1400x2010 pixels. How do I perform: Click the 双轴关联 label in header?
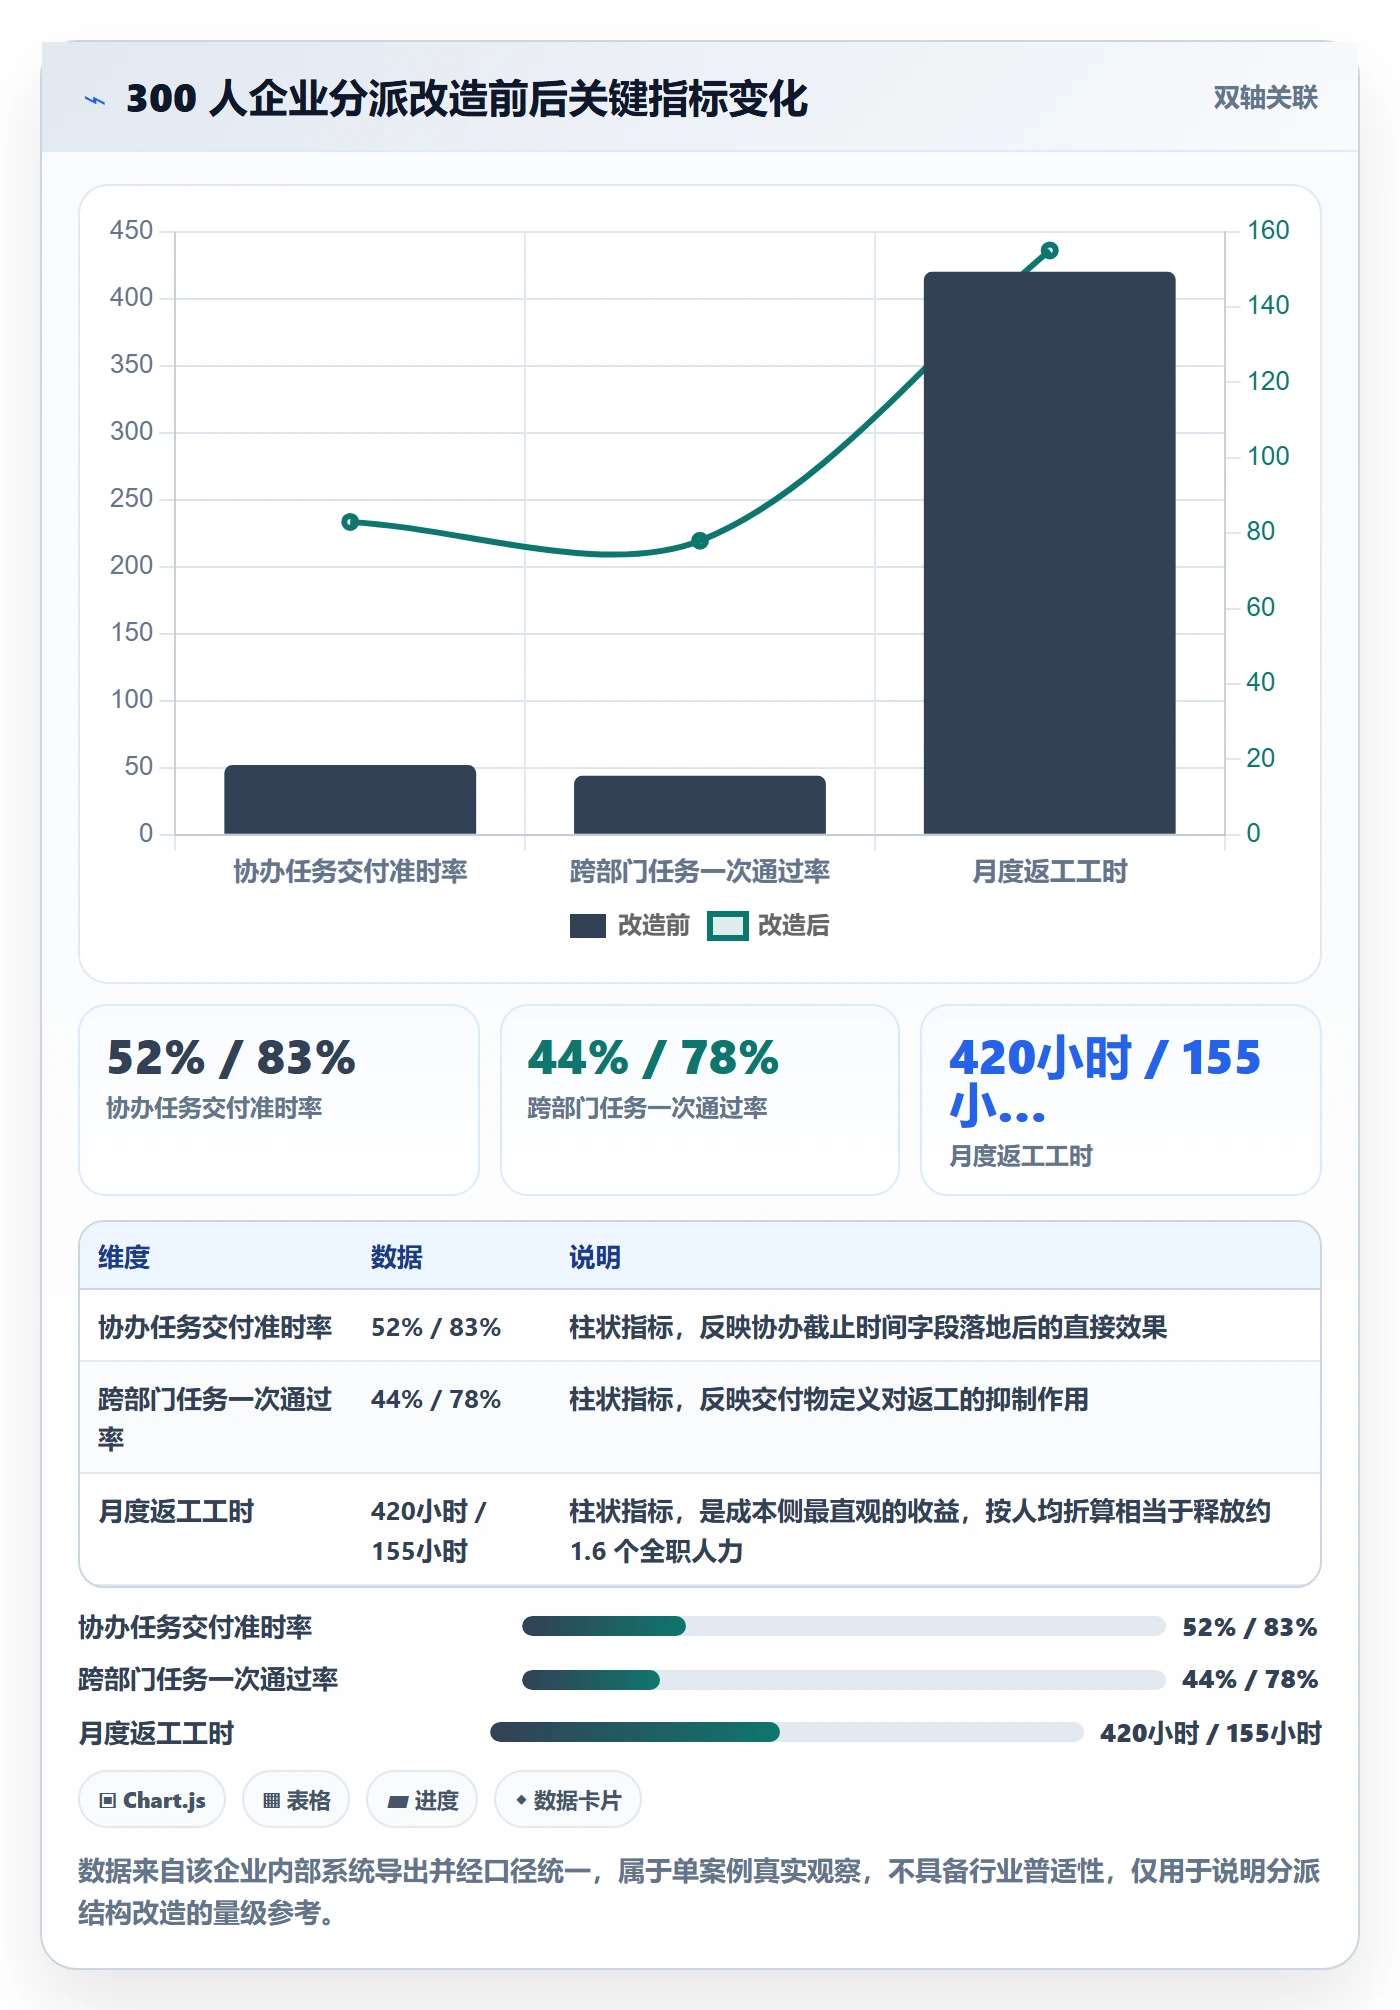coord(1265,97)
